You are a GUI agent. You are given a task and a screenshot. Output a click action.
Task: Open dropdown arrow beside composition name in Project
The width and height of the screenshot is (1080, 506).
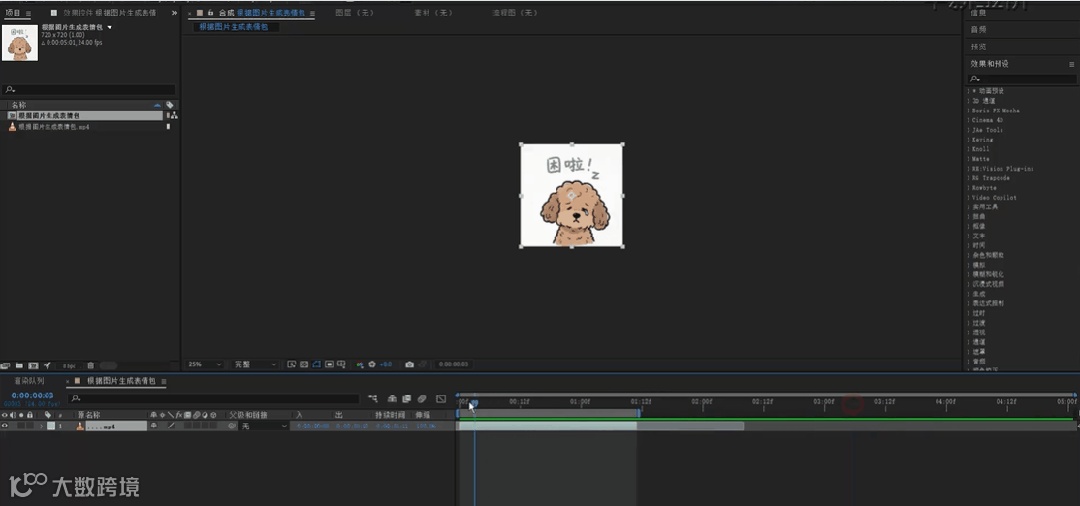click(110, 28)
